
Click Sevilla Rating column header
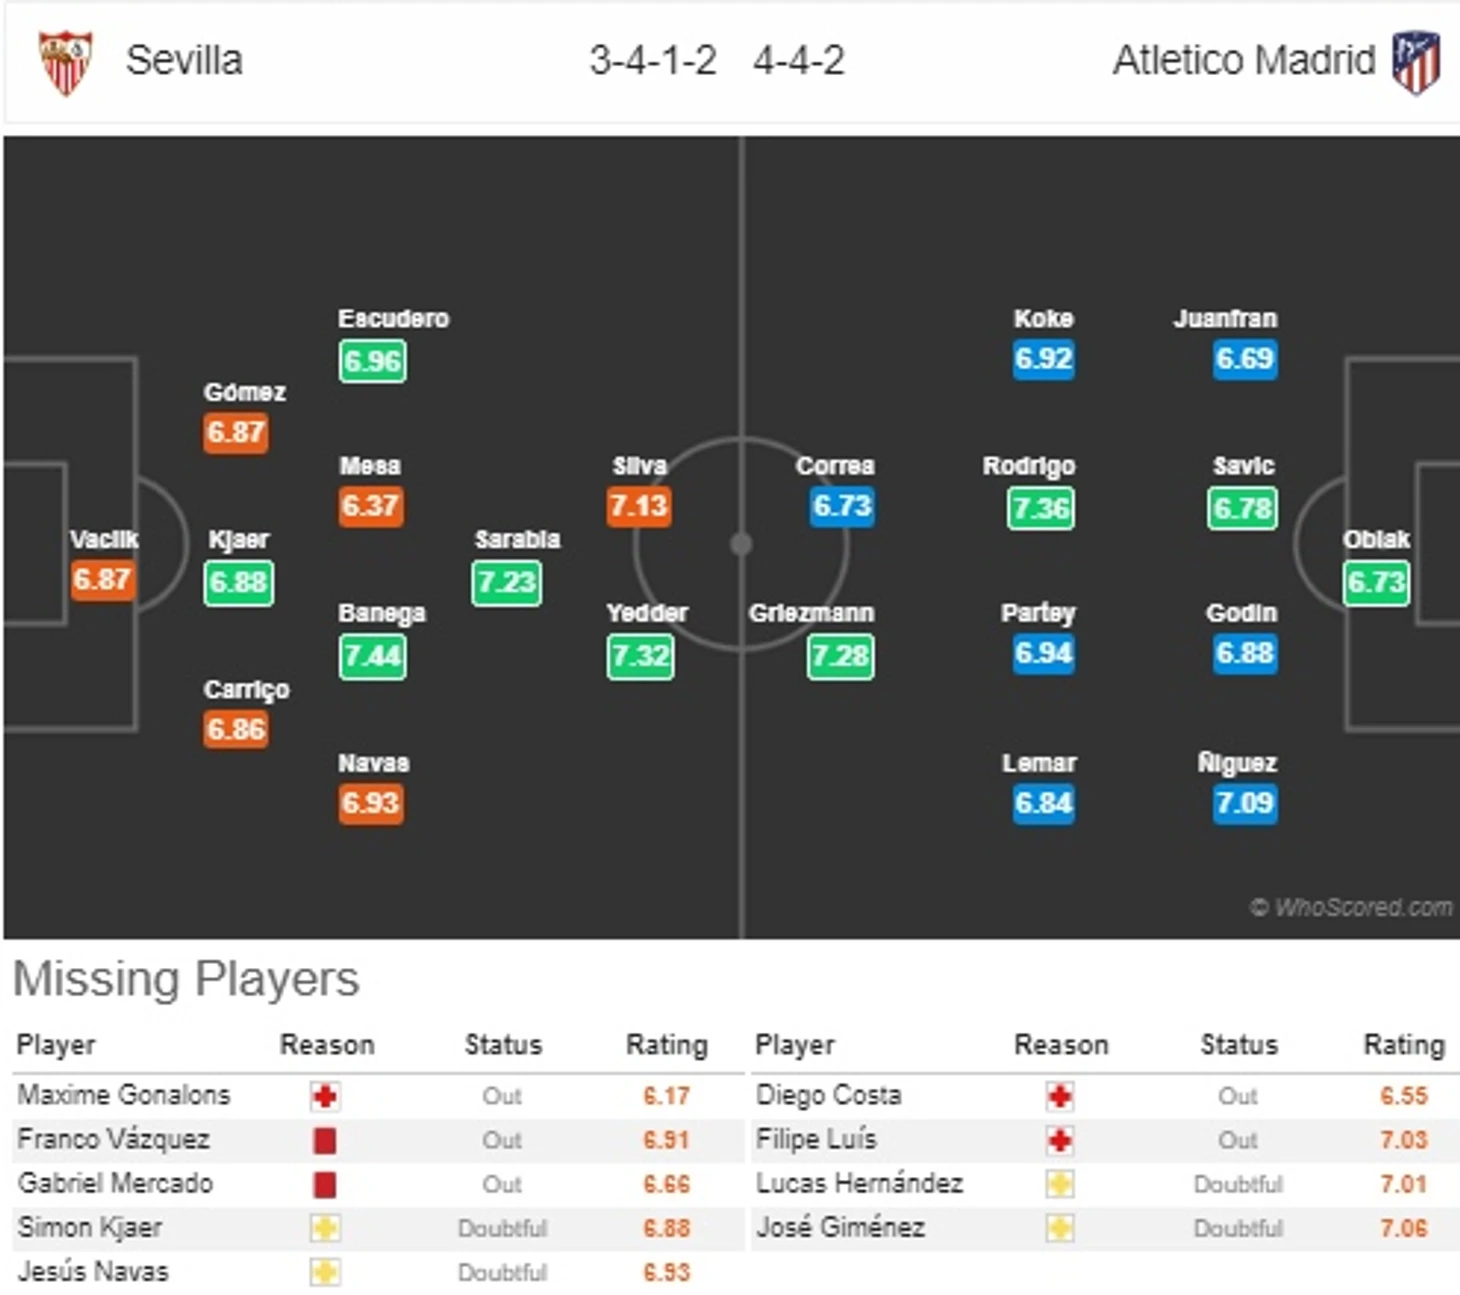[x=666, y=1045]
